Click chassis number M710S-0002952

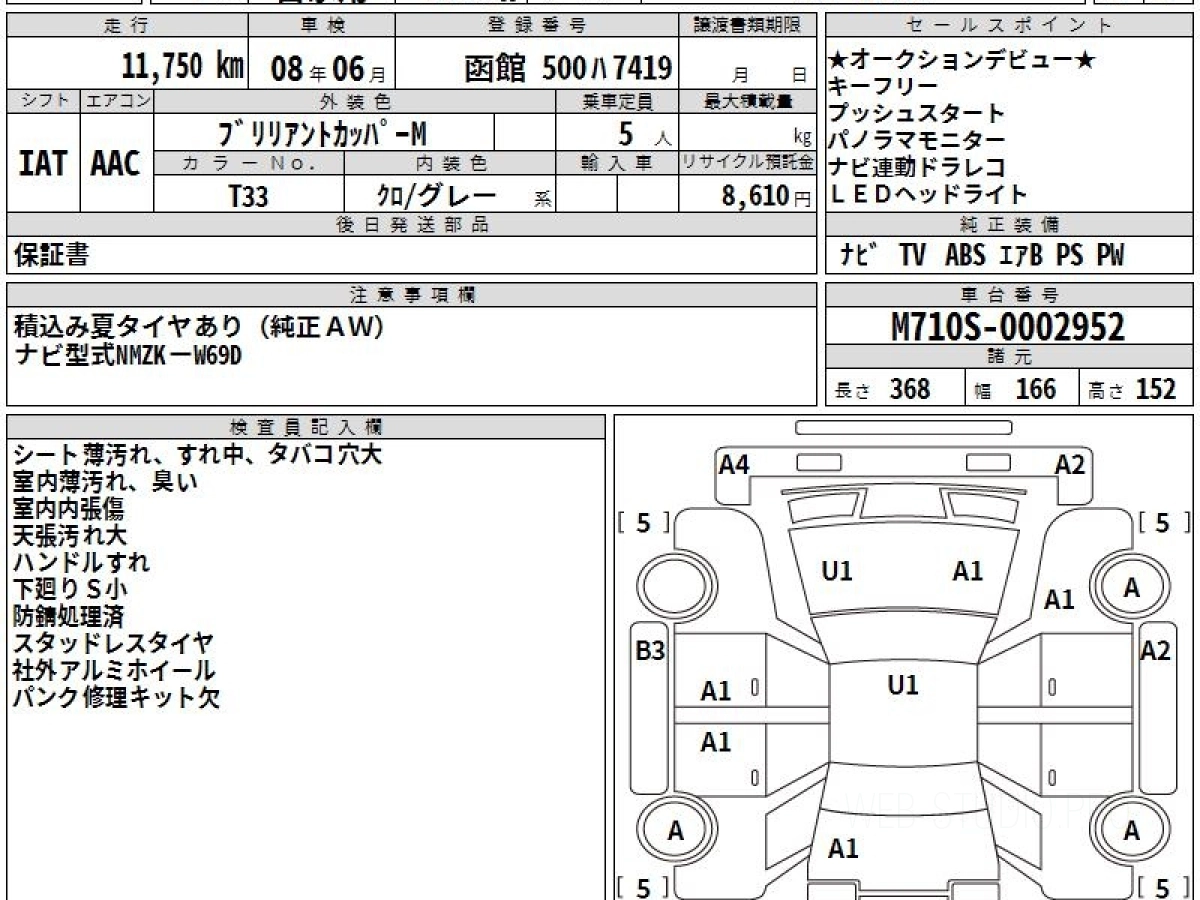pos(1008,326)
